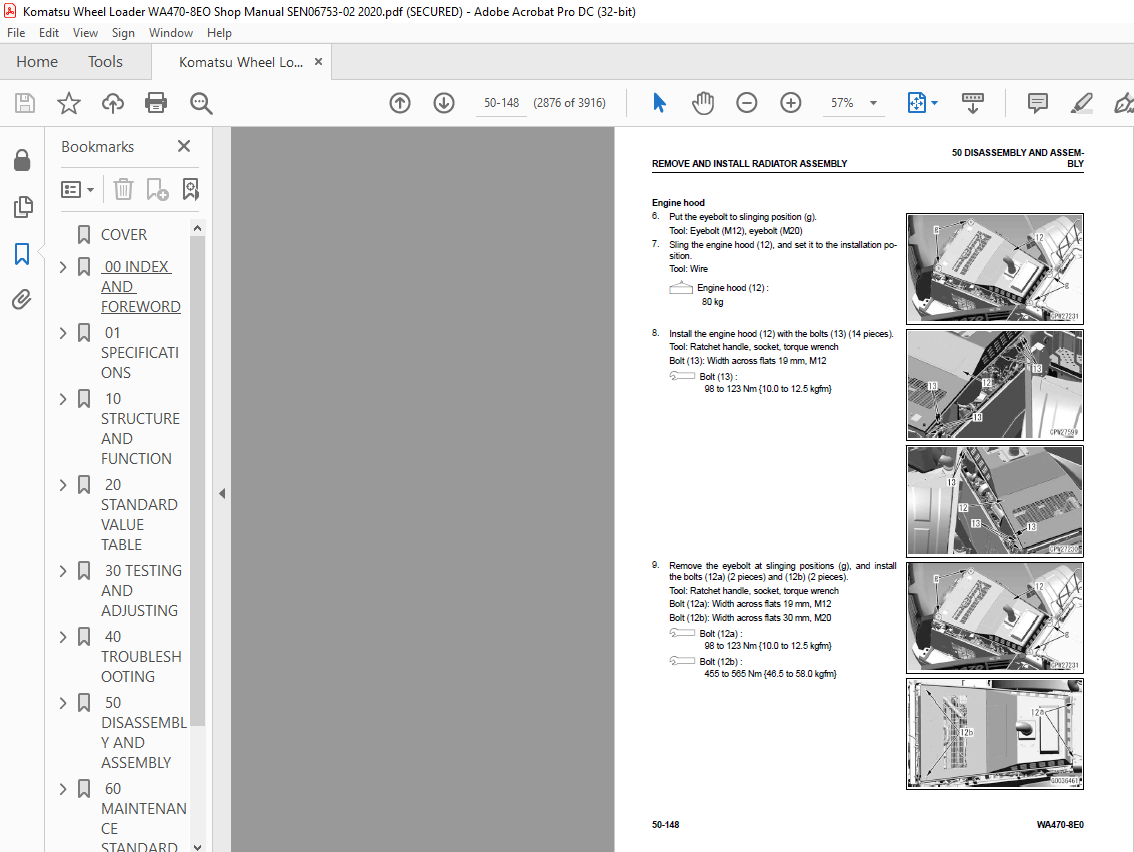Expand the 20 STANDARD VALUE TABLE bookmark
1134x852 pixels.
[x=63, y=485]
